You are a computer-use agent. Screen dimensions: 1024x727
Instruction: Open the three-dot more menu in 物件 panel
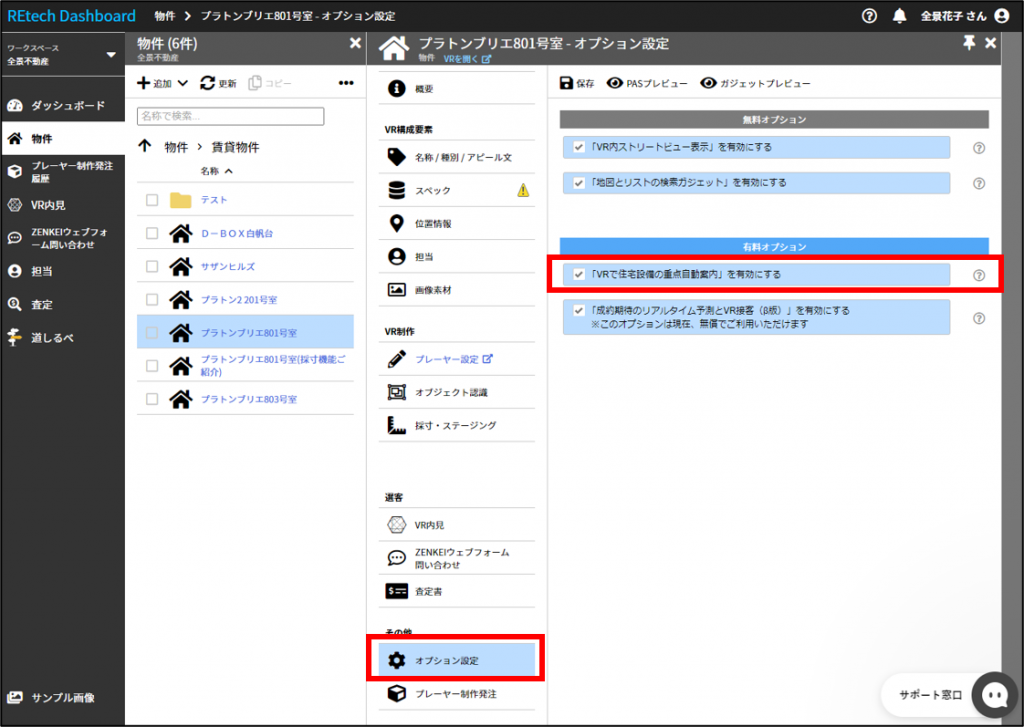click(346, 83)
